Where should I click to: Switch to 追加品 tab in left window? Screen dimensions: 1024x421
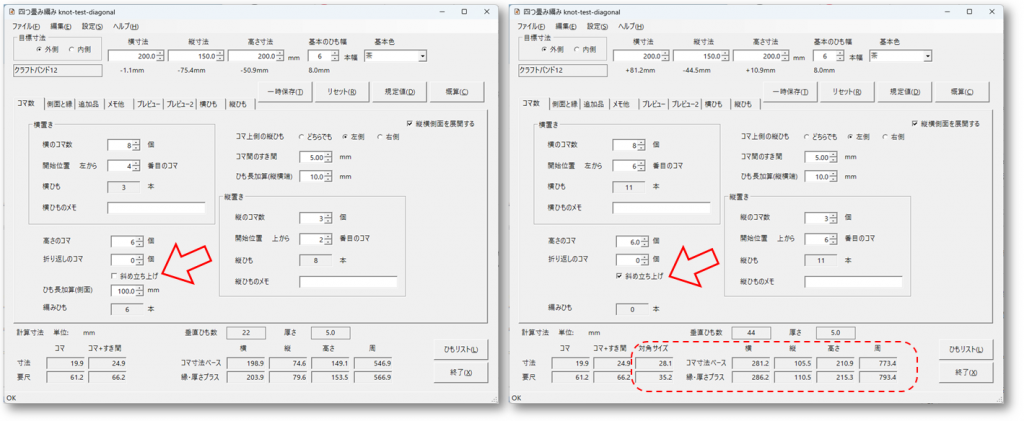tap(89, 104)
